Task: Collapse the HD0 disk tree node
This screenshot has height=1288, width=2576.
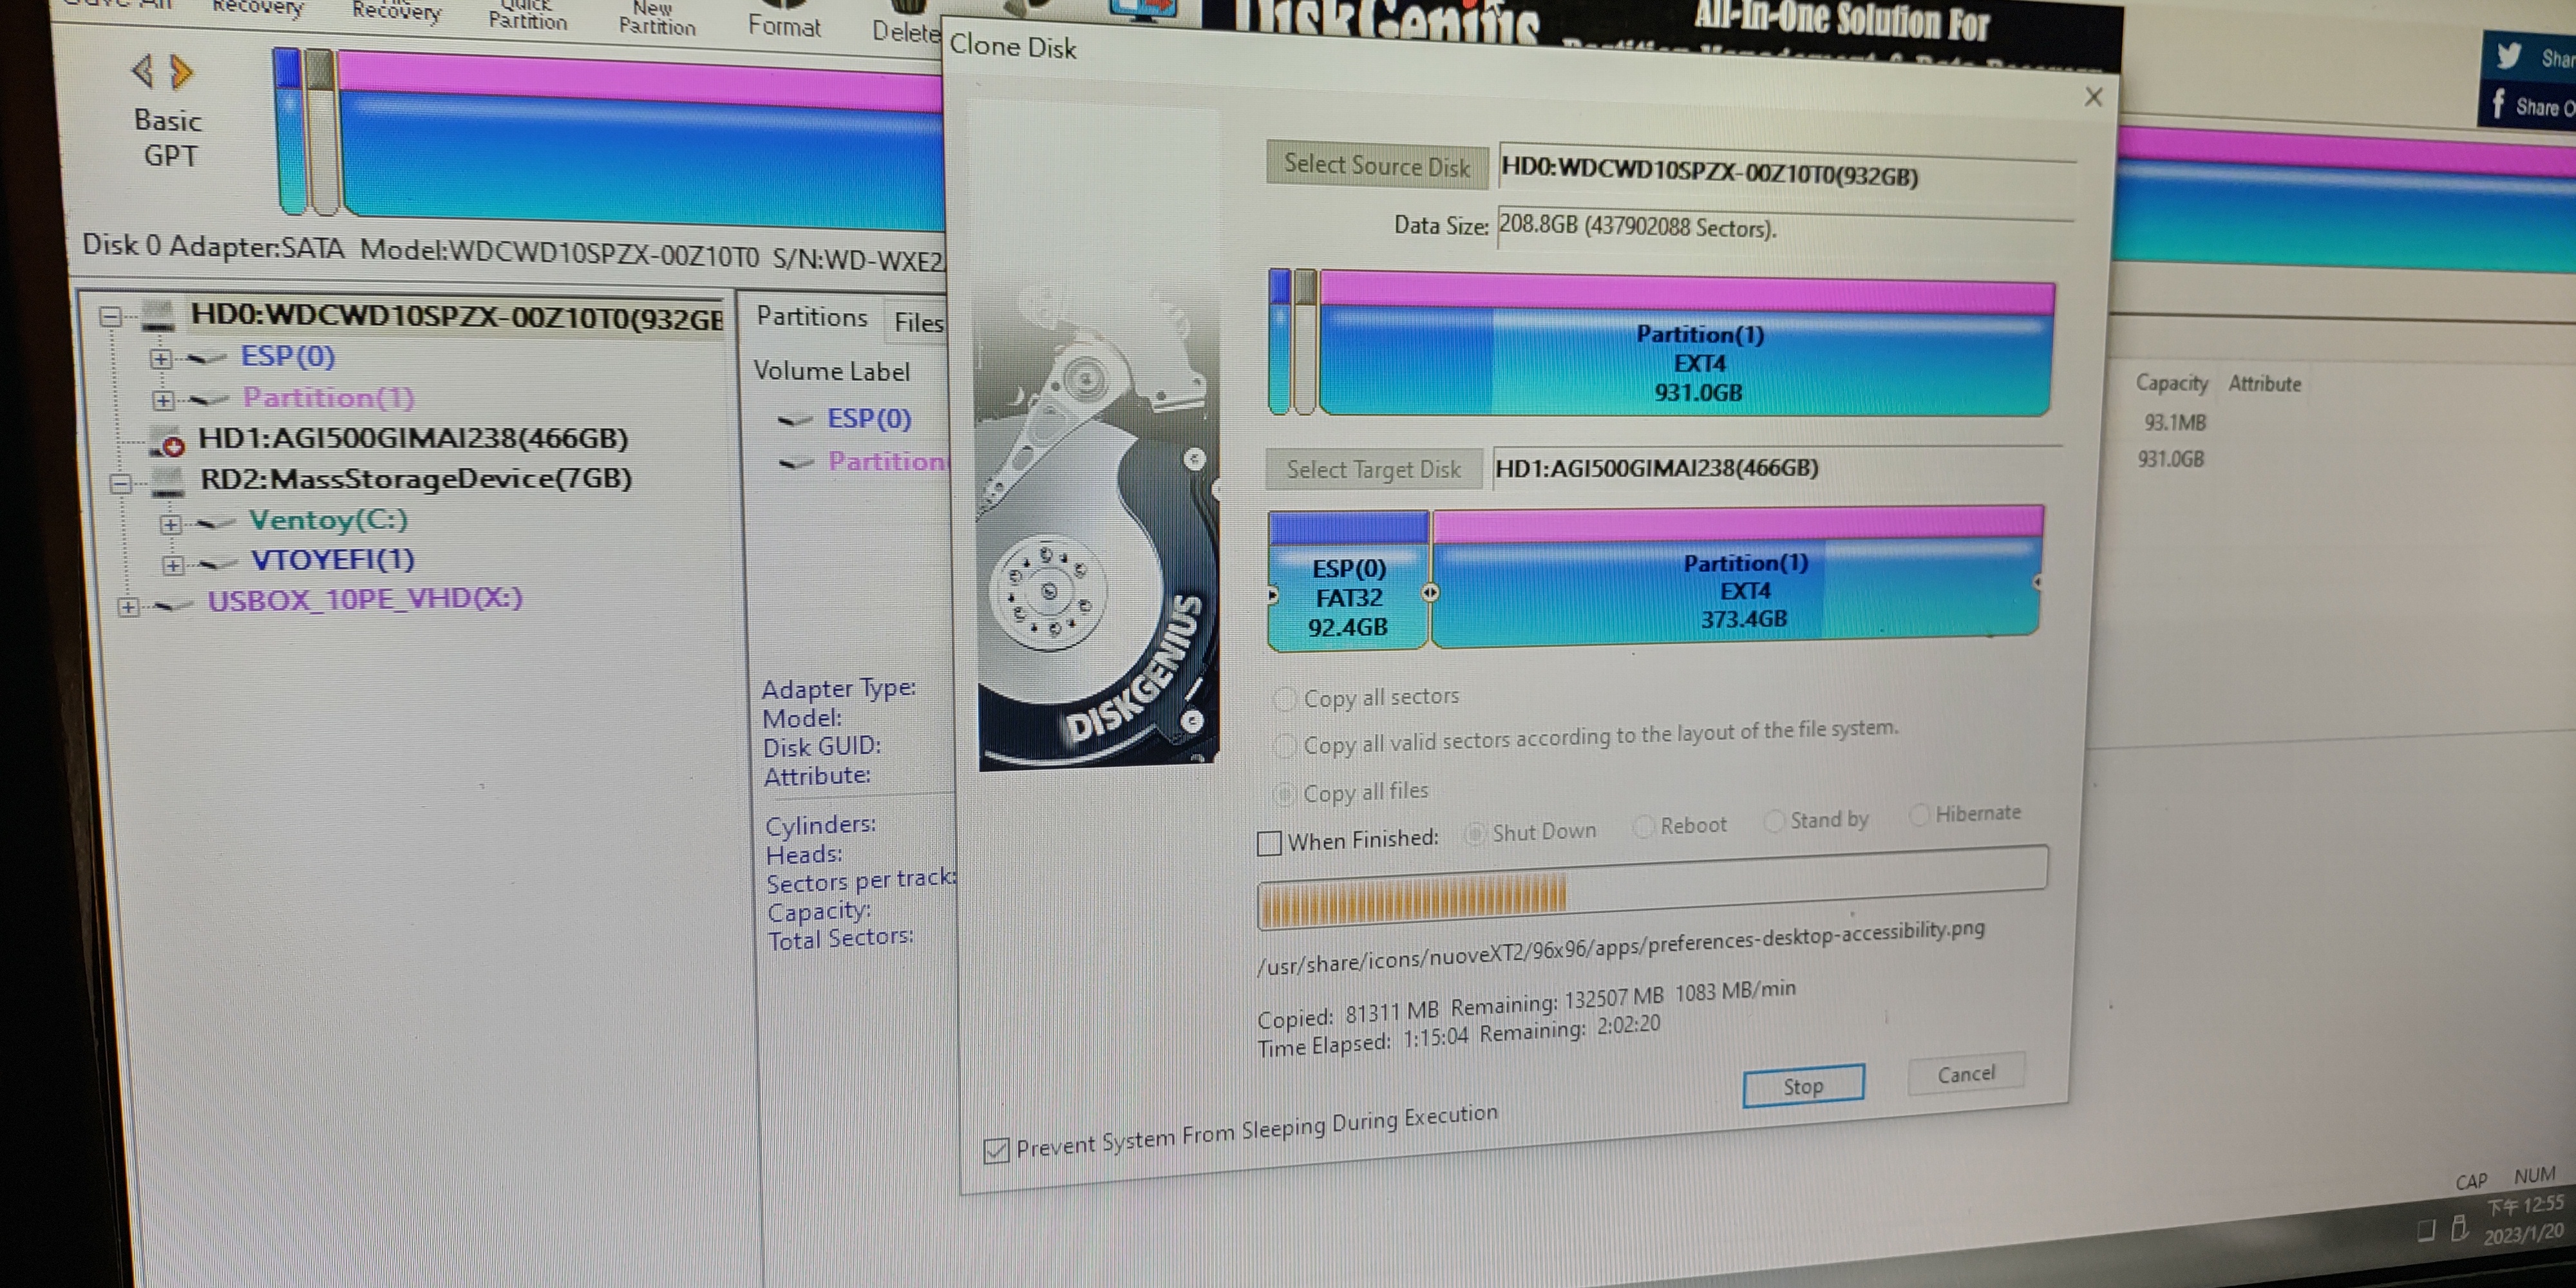Action: pos(110,317)
